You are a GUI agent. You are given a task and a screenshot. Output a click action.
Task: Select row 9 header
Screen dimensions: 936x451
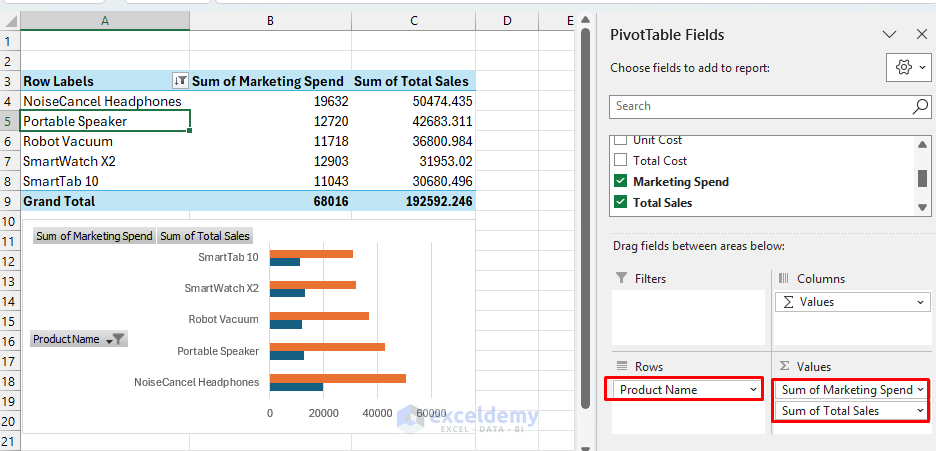(x=8, y=202)
